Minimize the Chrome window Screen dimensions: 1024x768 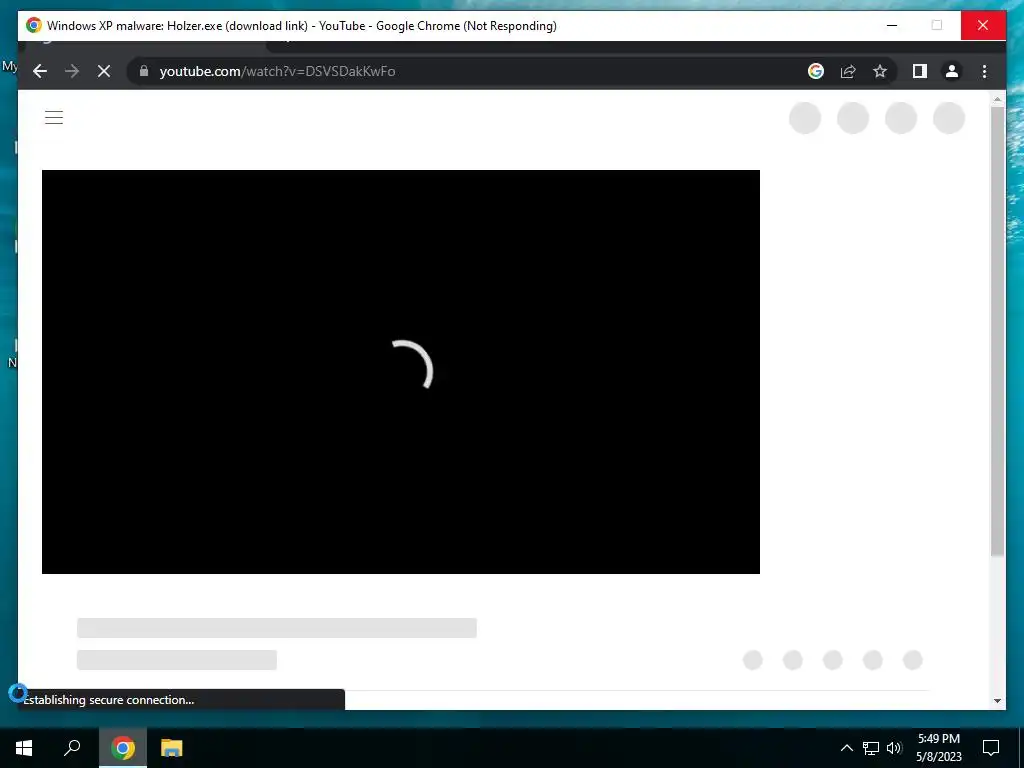[x=892, y=25]
